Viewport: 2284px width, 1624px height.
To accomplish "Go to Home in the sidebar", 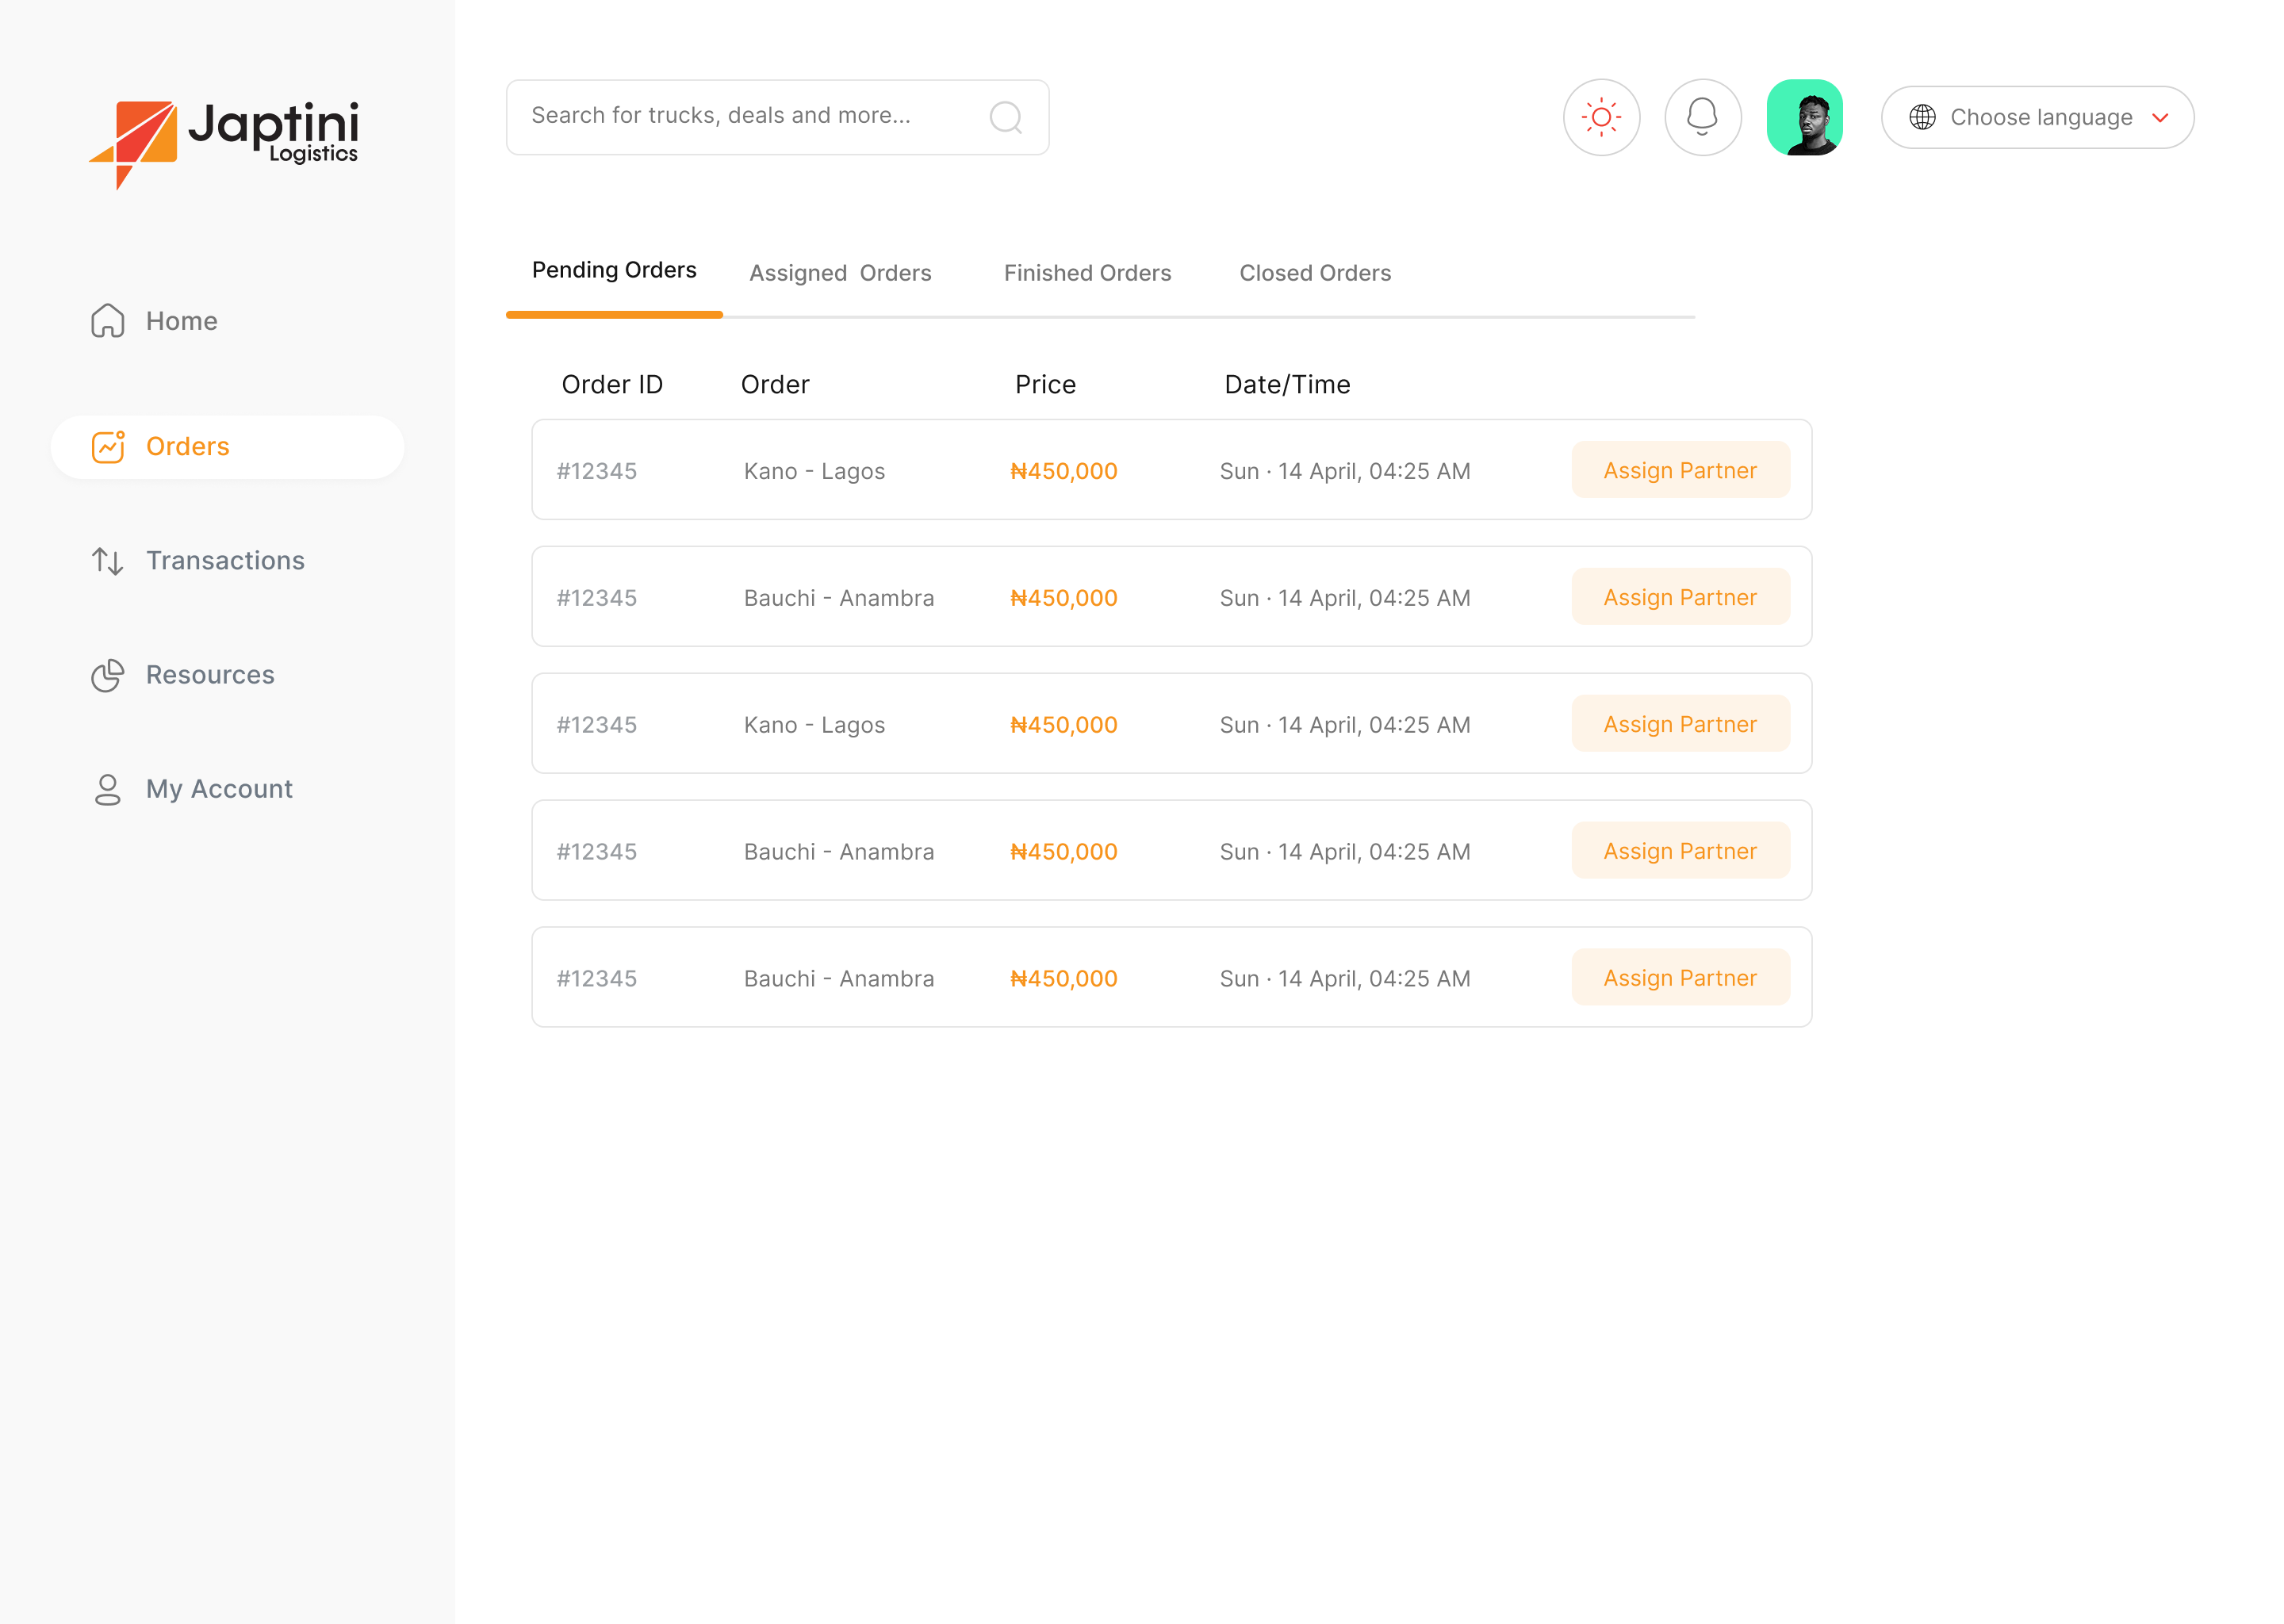I will [x=181, y=321].
